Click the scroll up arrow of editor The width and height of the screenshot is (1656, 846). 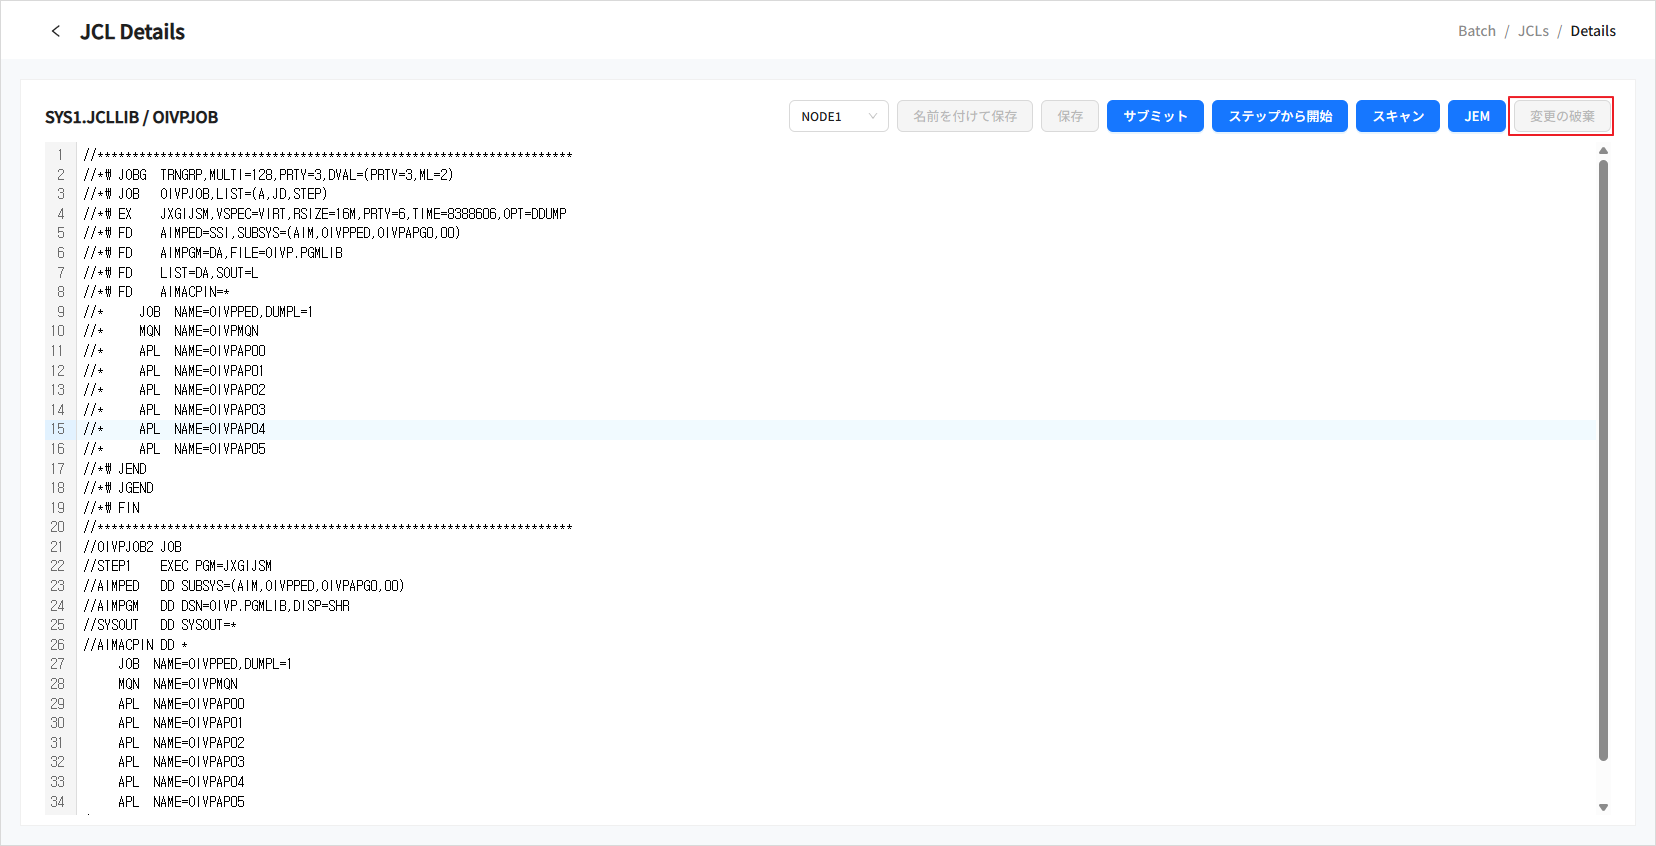tap(1603, 151)
